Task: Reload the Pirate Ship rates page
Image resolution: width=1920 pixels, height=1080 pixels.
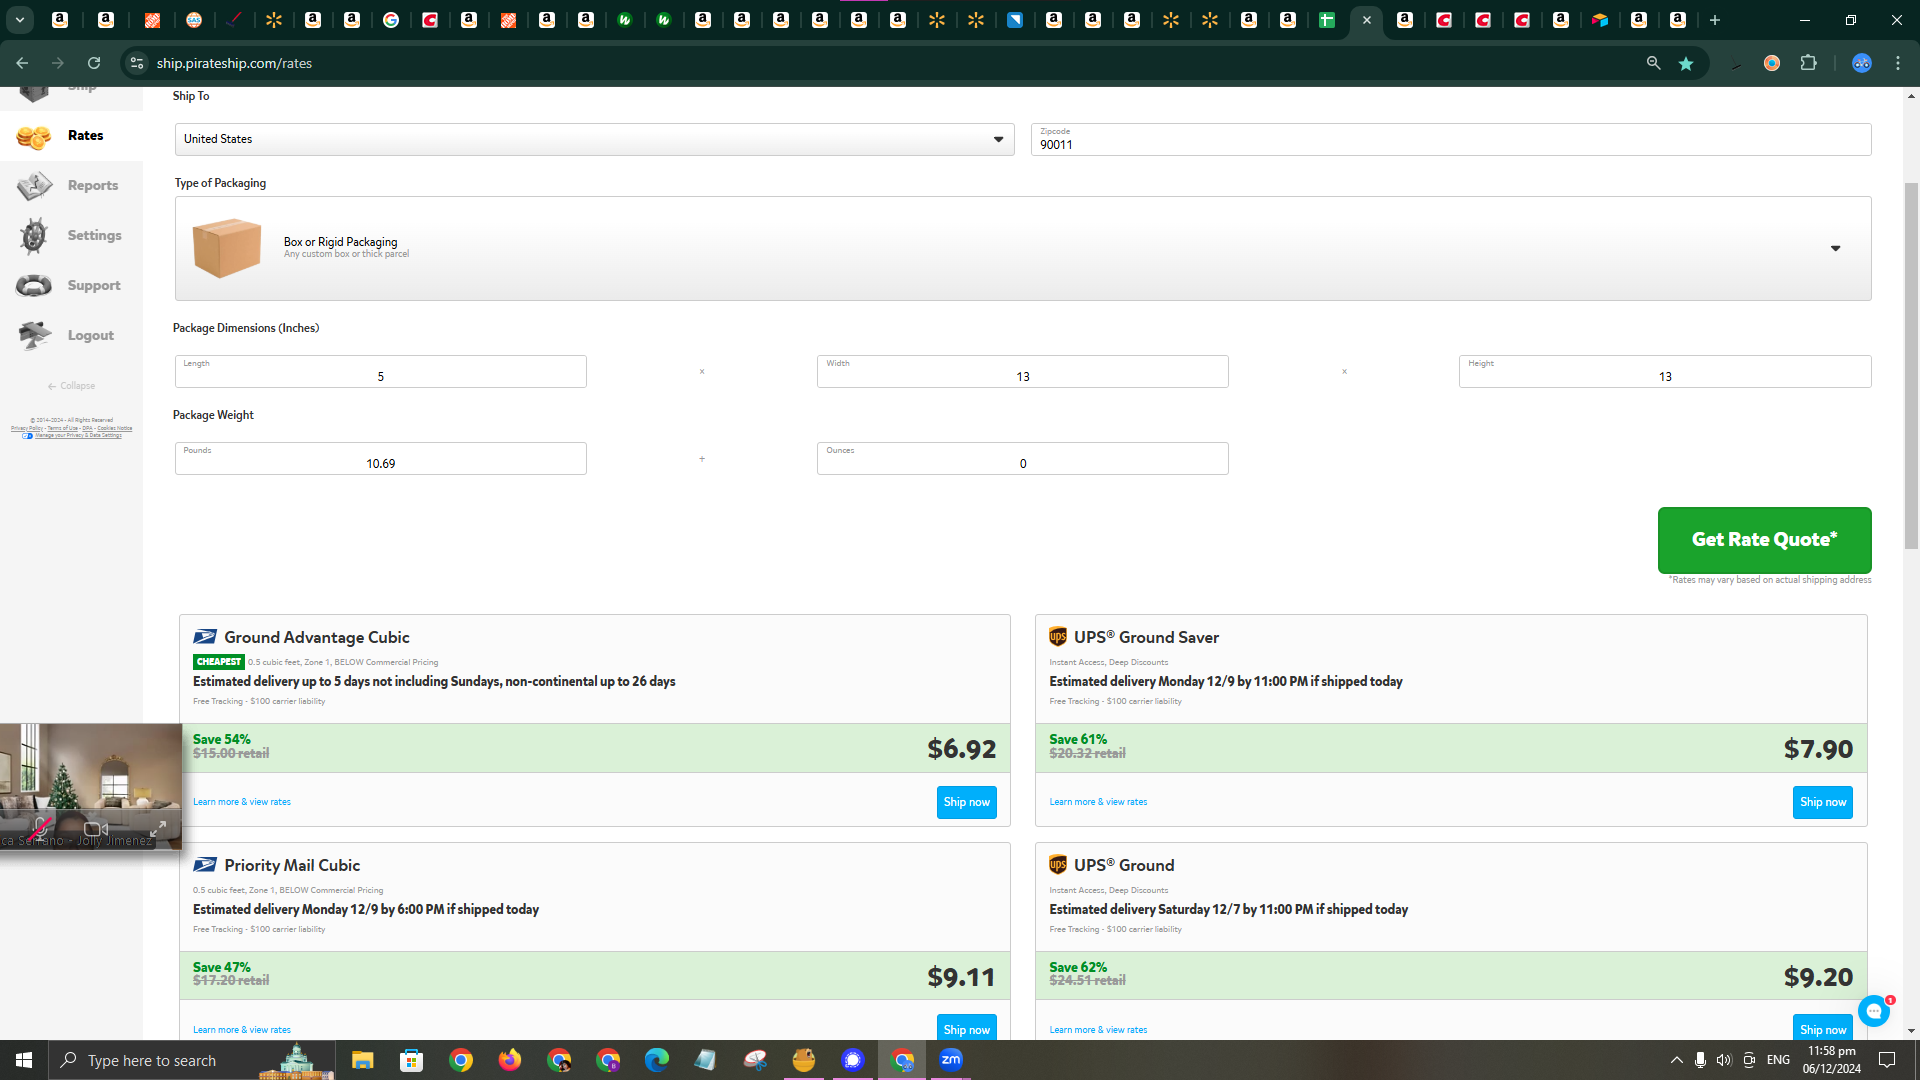Action: pyautogui.click(x=94, y=63)
